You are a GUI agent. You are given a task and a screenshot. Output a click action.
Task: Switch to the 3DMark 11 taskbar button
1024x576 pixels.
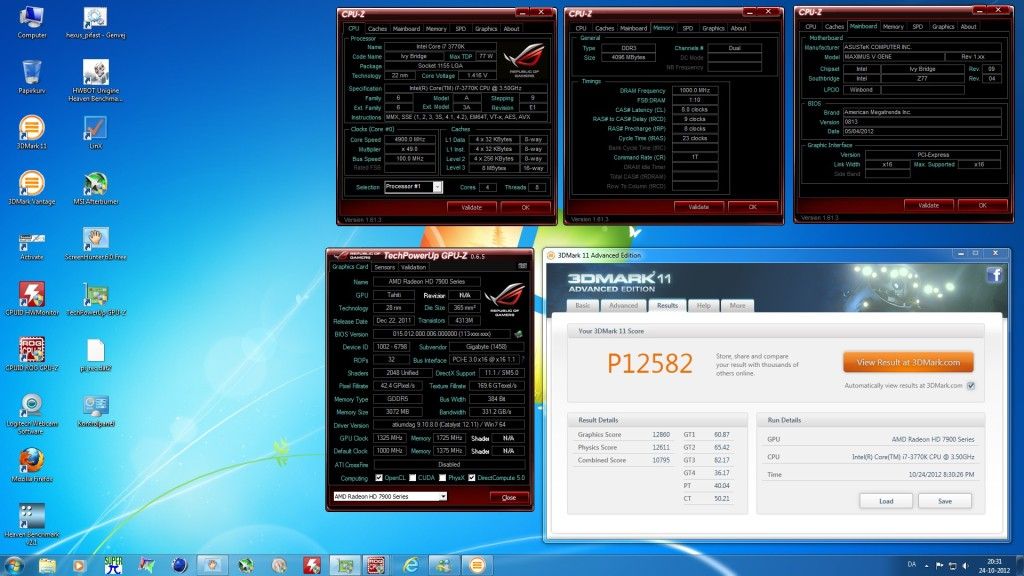pyautogui.click(x=477, y=565)
